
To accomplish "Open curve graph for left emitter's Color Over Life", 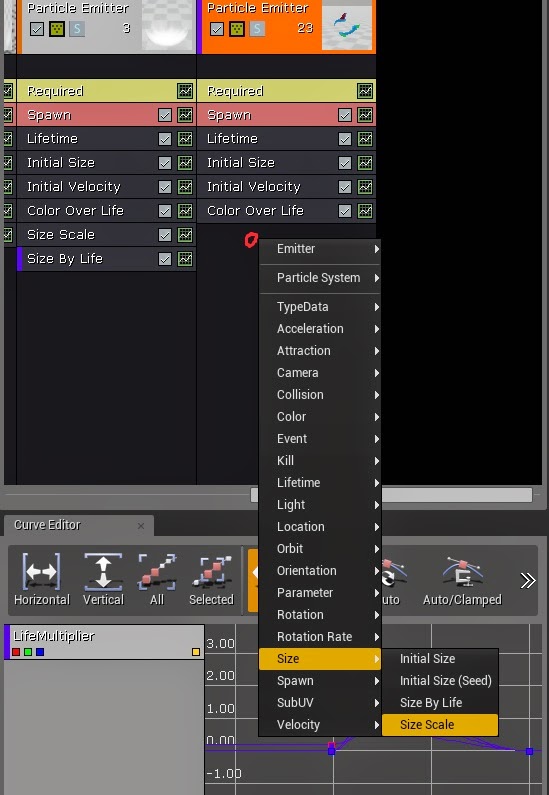I will click(185, 210).
